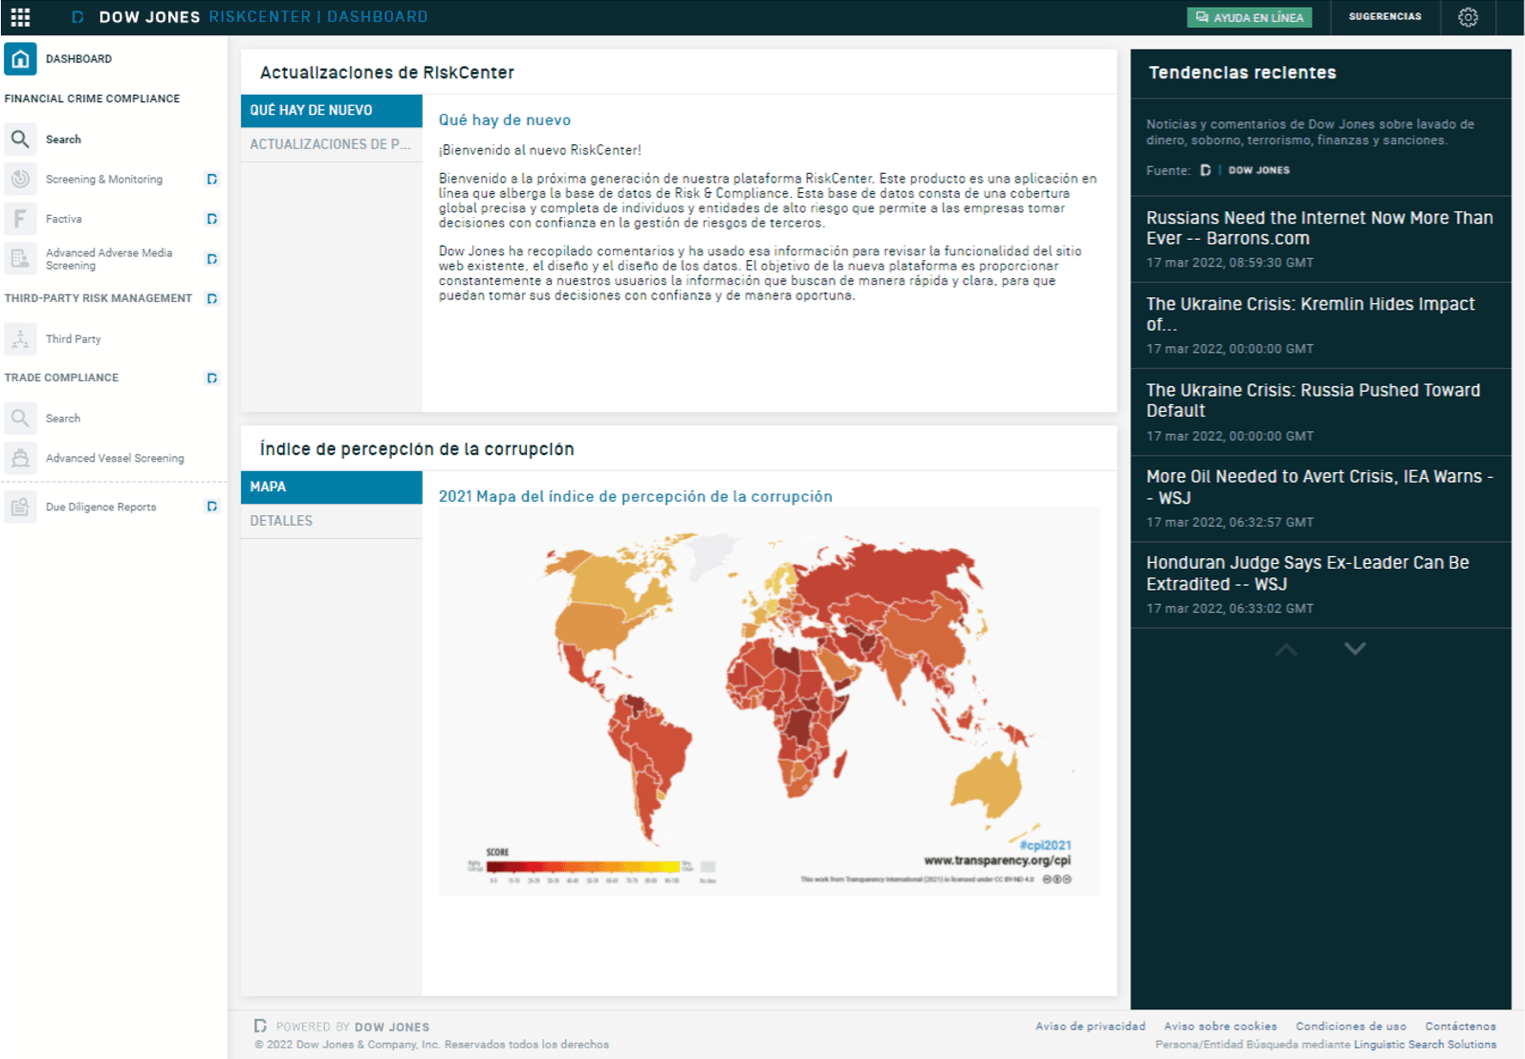
Task: Click the TRADE COMPLIANCE section header
Action: [61, 378]
